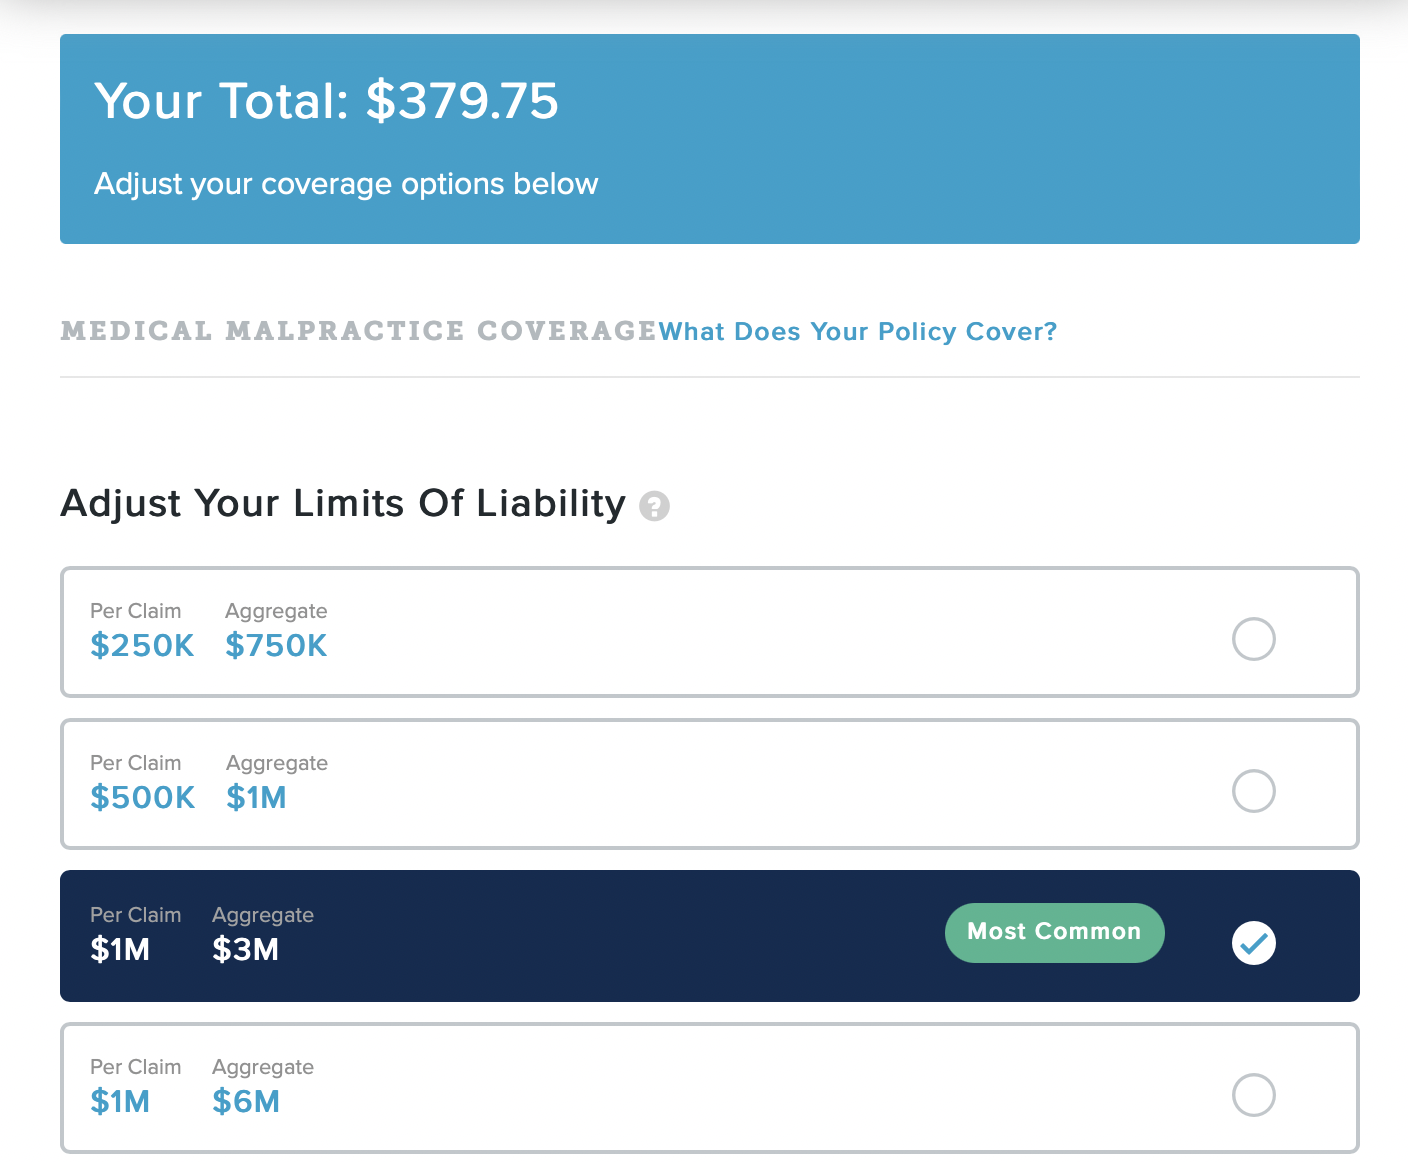Click the Adjust your coverage options text
This screenshot has height=1162, width=1408.
pos(346,185)
